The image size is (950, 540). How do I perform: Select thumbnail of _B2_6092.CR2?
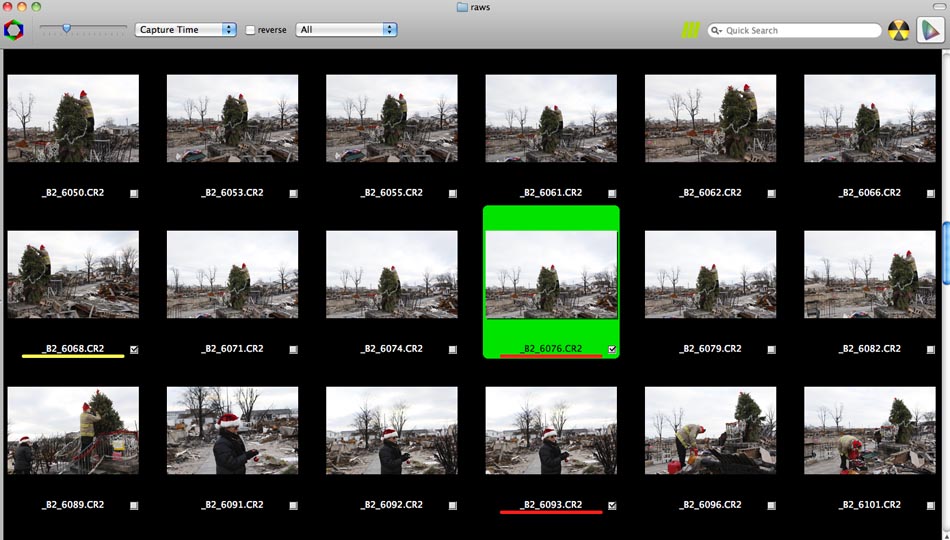pyautogui.click(x=392, y=430)
